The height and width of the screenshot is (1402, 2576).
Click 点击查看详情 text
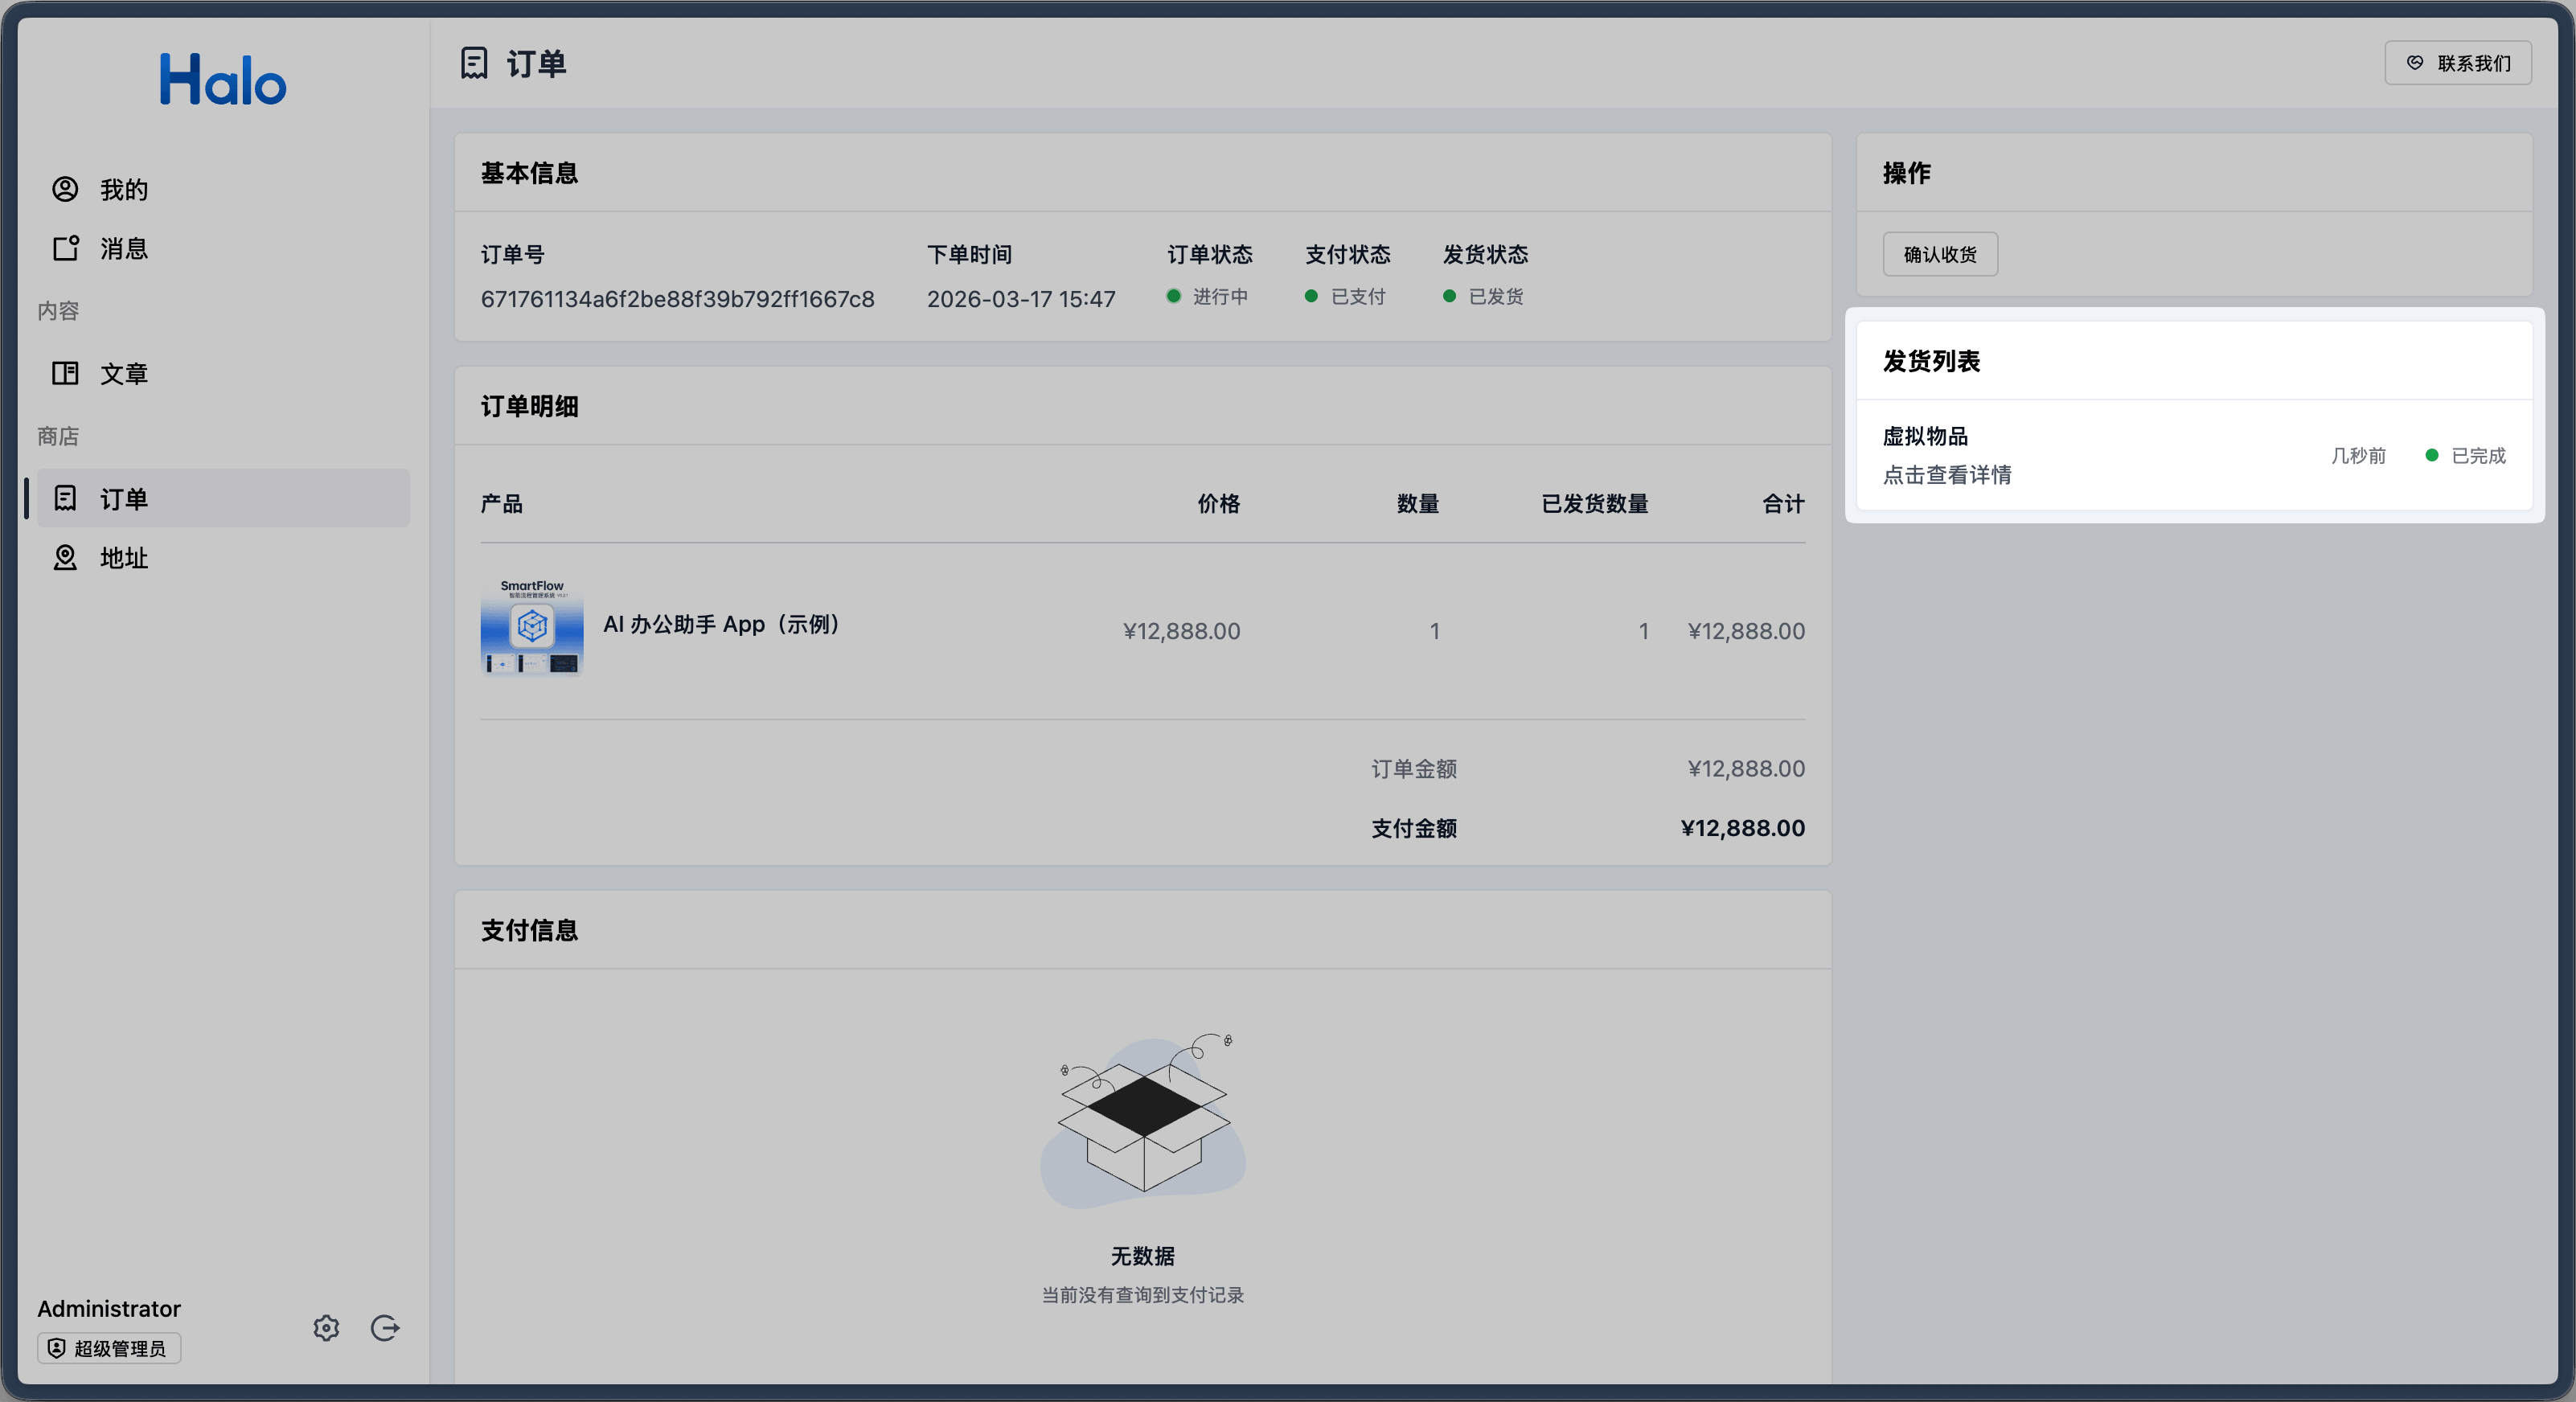1947,475
